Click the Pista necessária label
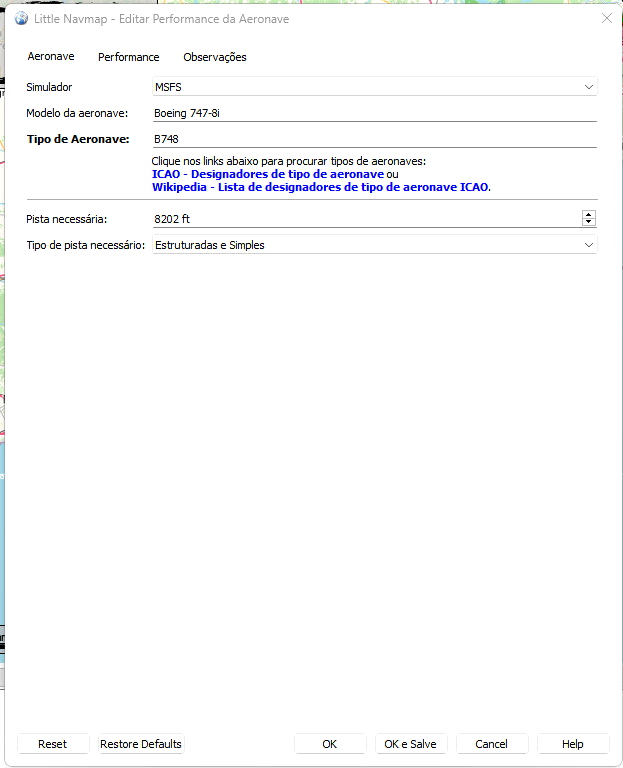 point(67,219)
